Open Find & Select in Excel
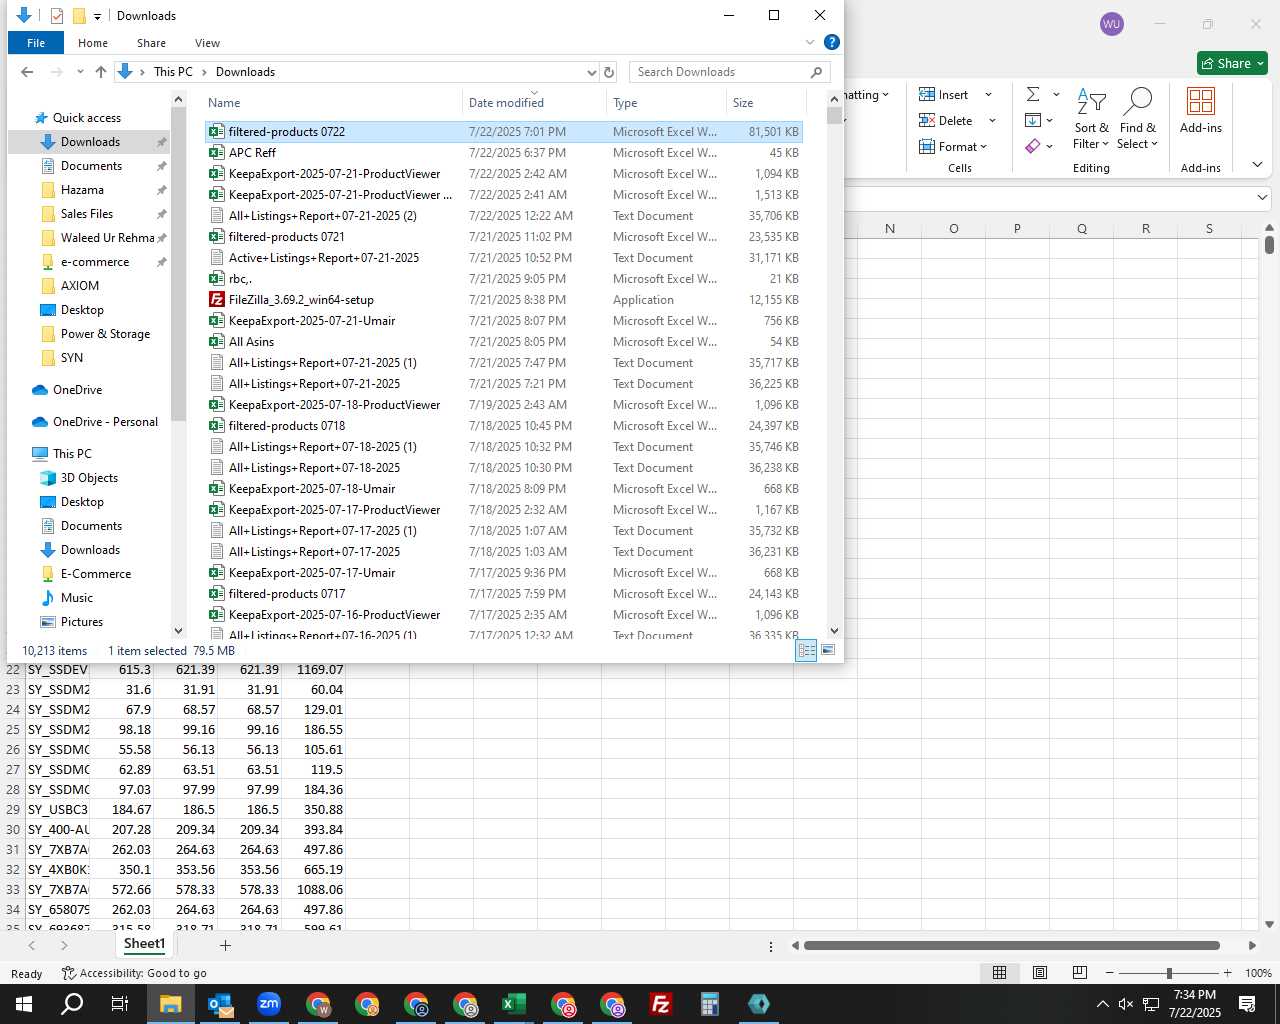Image resolution: width=1280 pixels, height=1024 pixels. coord(1137,118)
